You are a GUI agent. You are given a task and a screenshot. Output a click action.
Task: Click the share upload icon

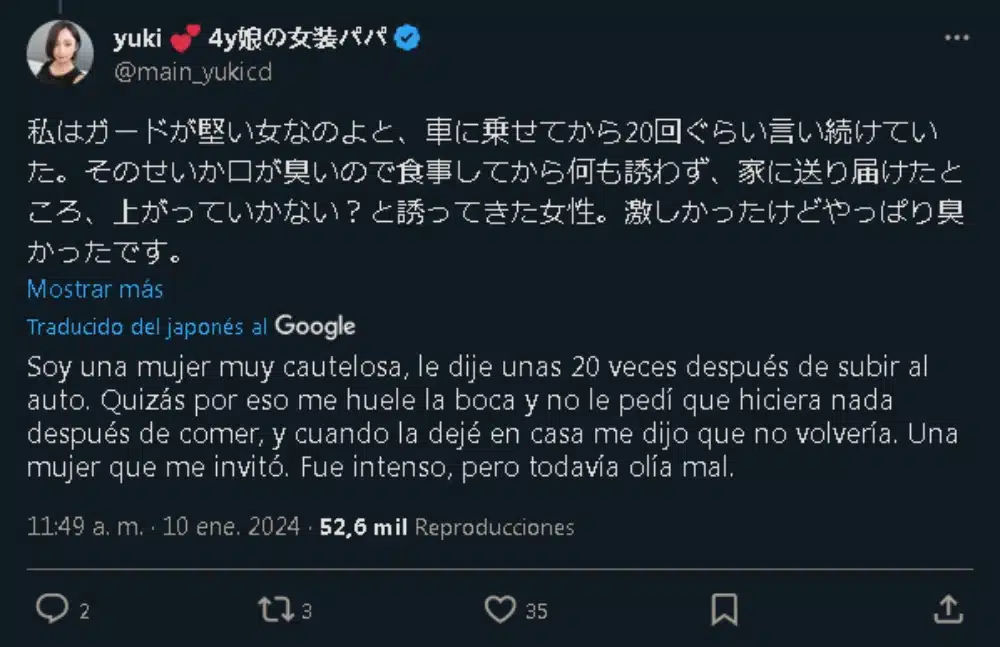(x=948, y=608)
